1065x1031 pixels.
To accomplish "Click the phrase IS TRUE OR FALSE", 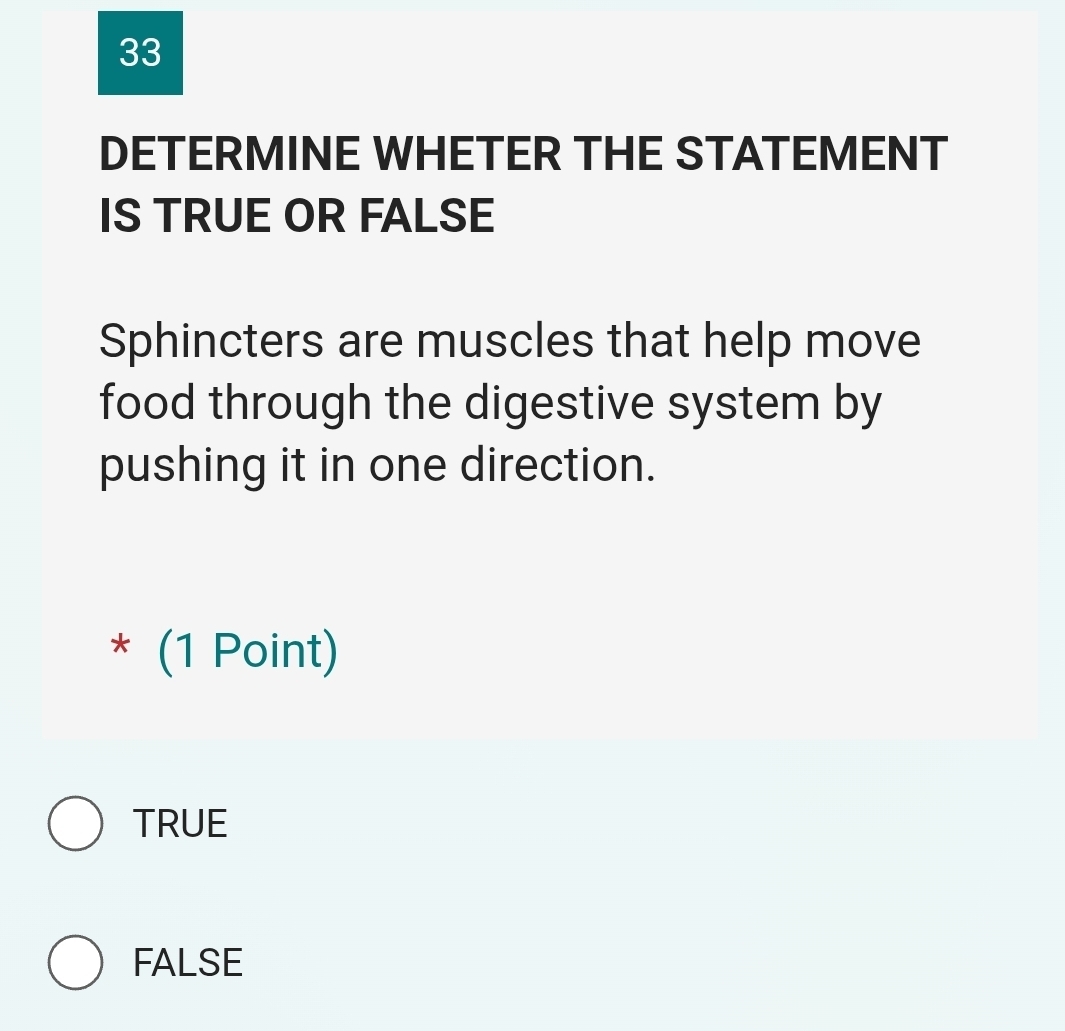I will tap(296, 215).
